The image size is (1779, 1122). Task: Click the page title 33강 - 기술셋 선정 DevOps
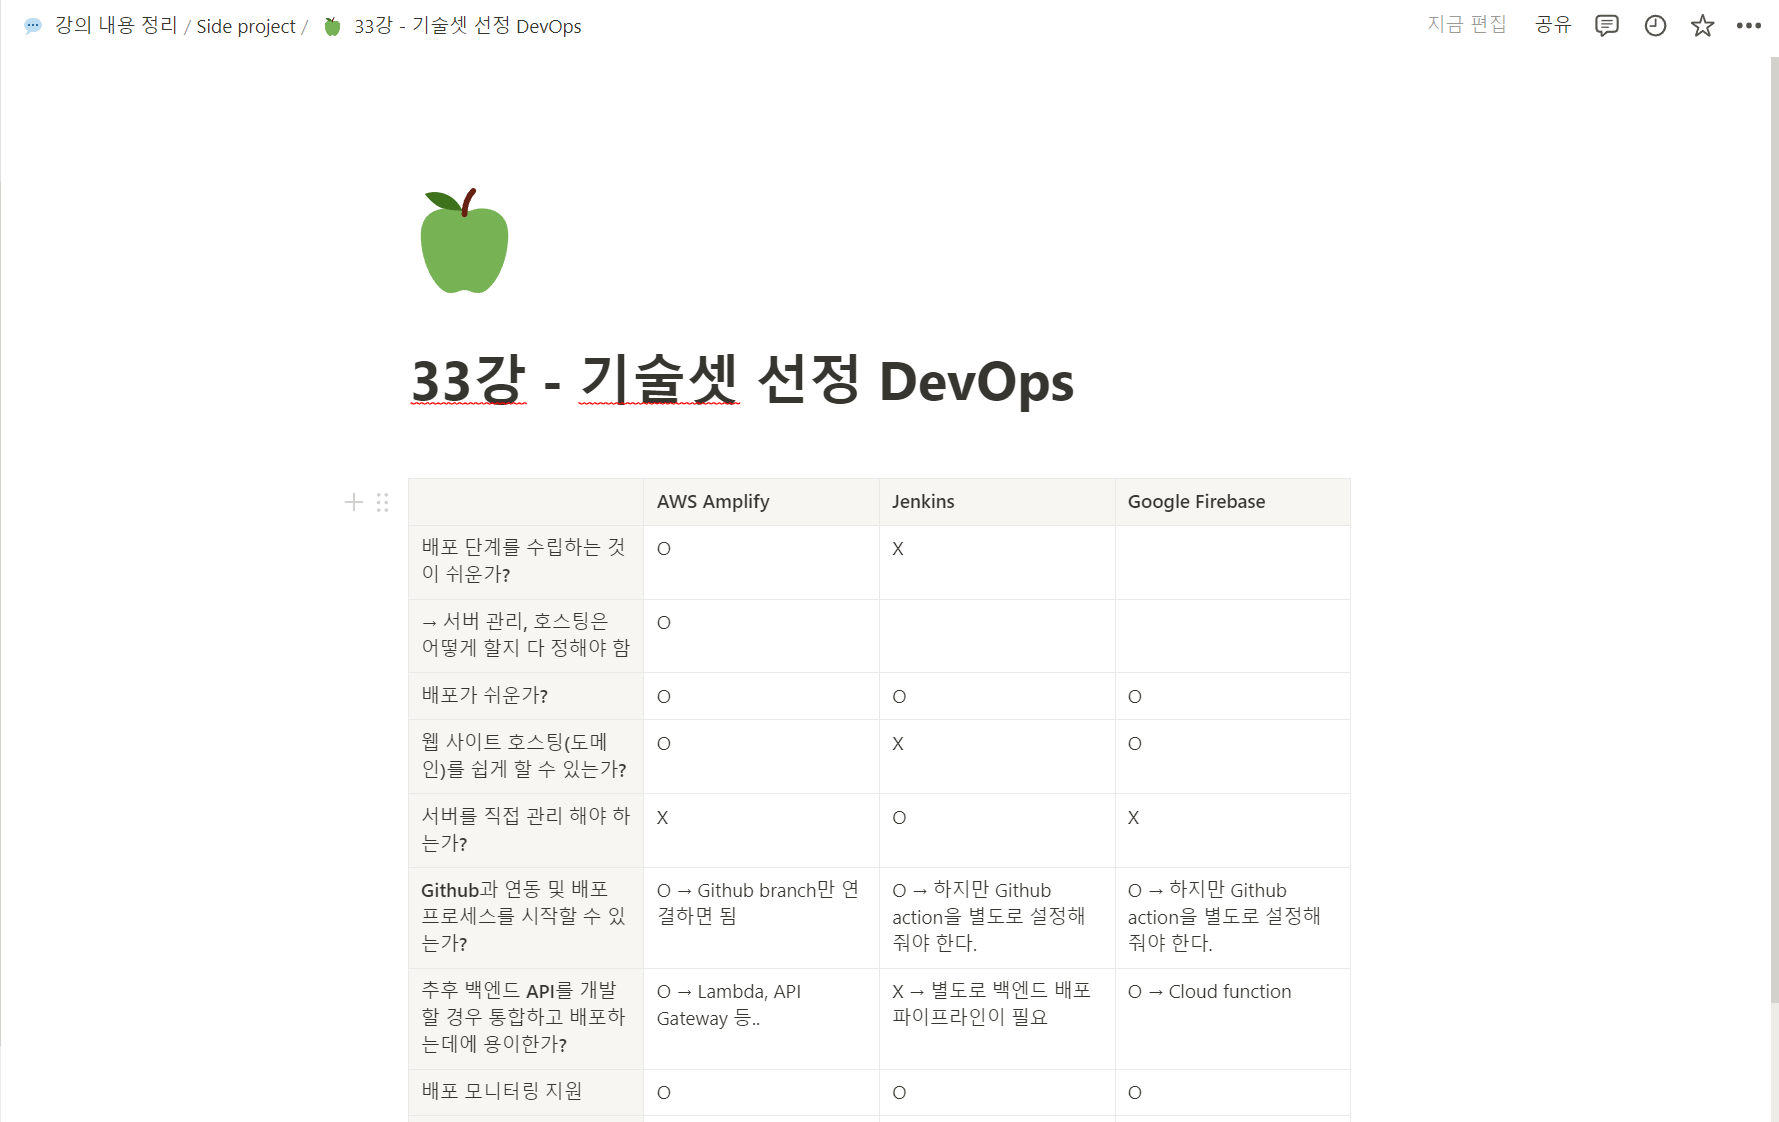[742, 381]
